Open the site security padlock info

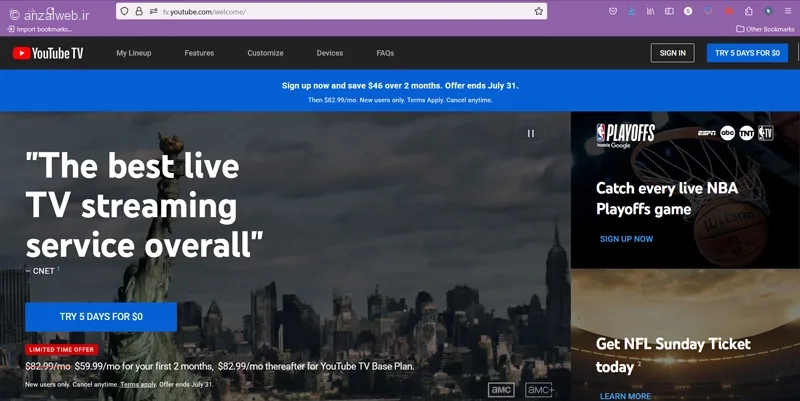click(139, 11)
